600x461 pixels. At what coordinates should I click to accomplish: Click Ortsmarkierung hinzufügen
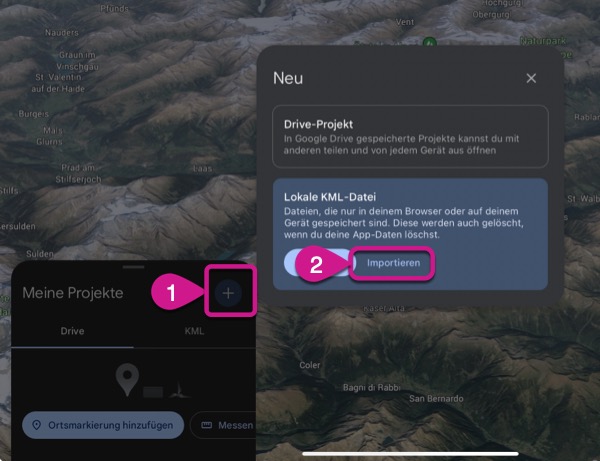pos(103,425)
